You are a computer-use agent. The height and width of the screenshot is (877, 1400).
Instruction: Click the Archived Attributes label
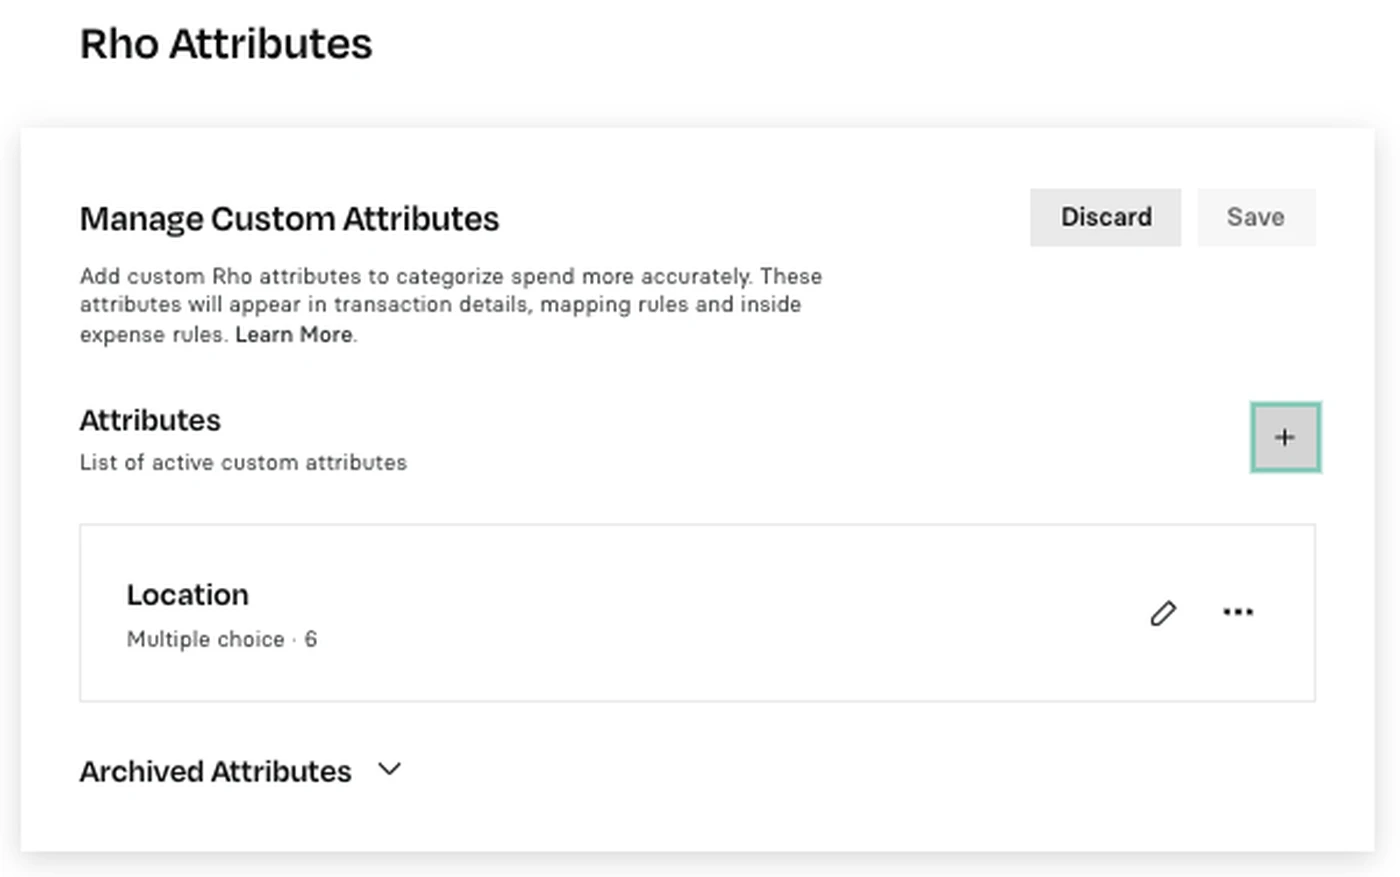(215, 771)
